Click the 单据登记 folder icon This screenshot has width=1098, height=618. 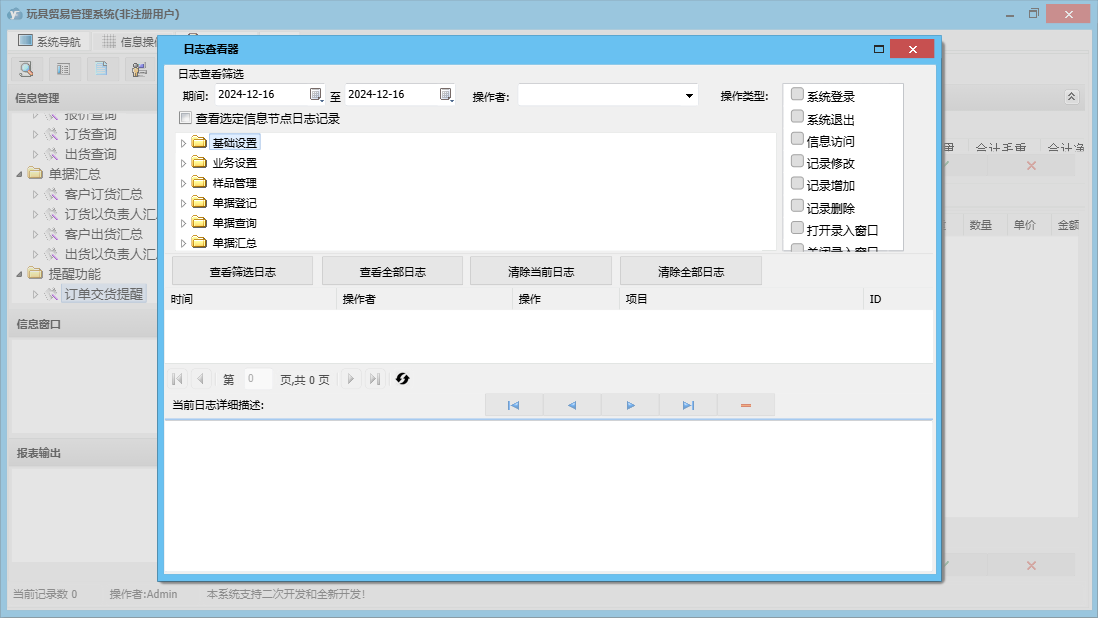pyautogui.click(x=200, y=202)
